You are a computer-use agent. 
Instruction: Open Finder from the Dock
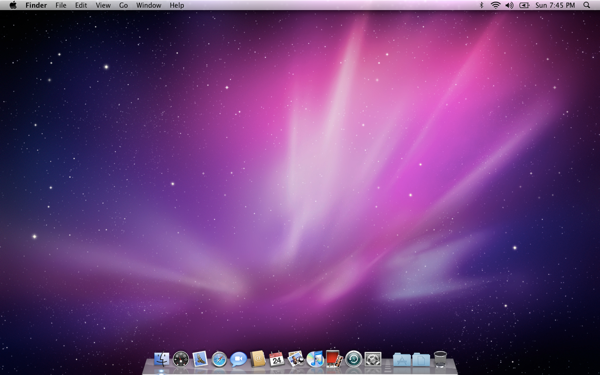coord(161,359)
